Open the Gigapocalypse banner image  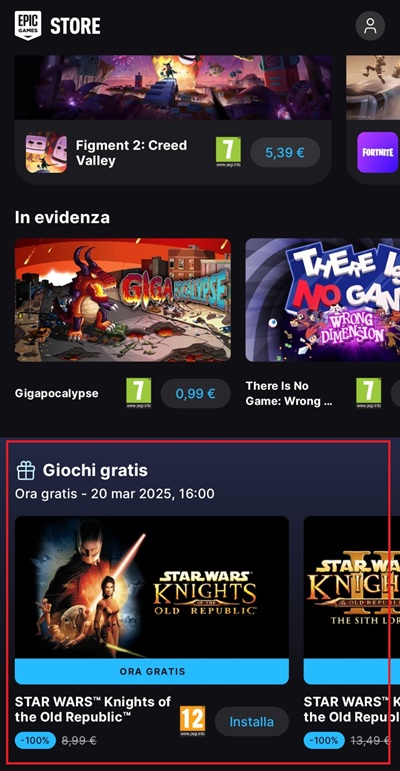(x=123, y=300)
